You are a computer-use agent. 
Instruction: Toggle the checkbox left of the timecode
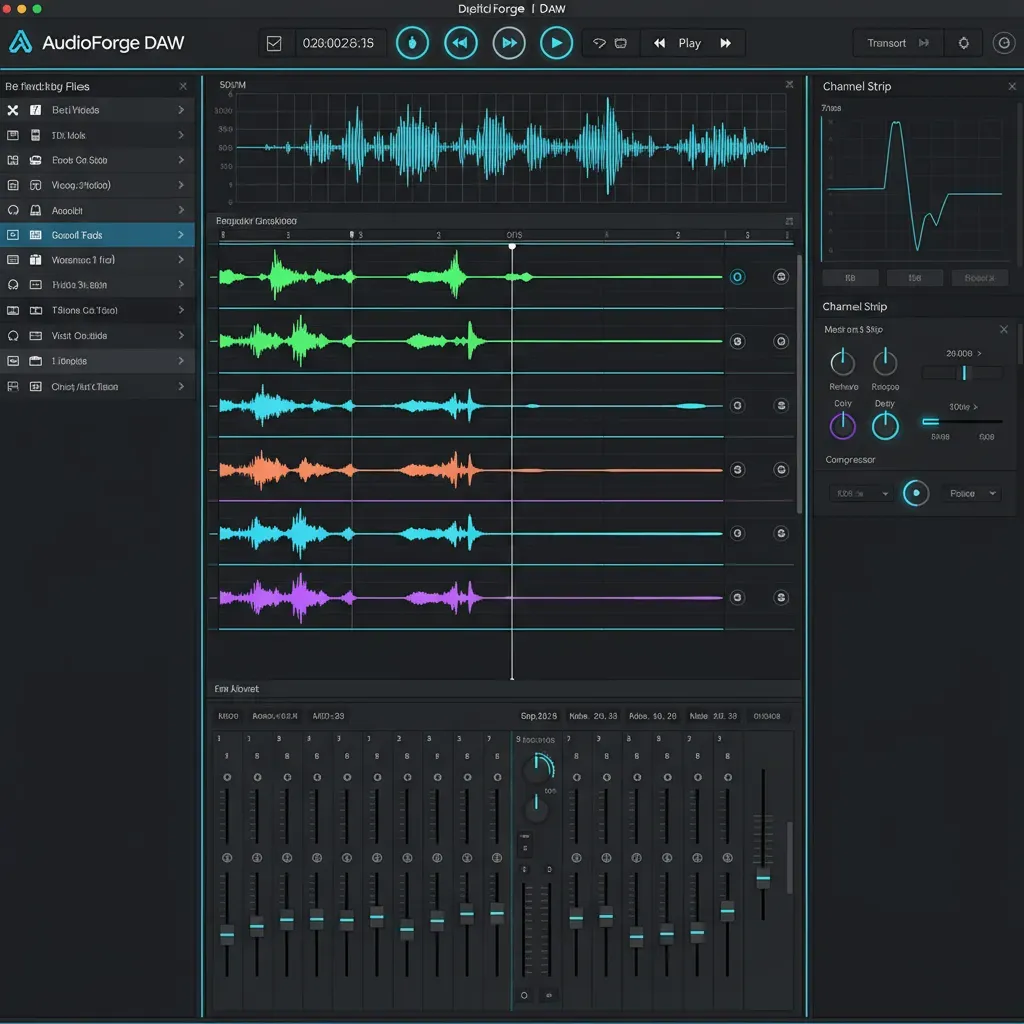click(275, 43)
